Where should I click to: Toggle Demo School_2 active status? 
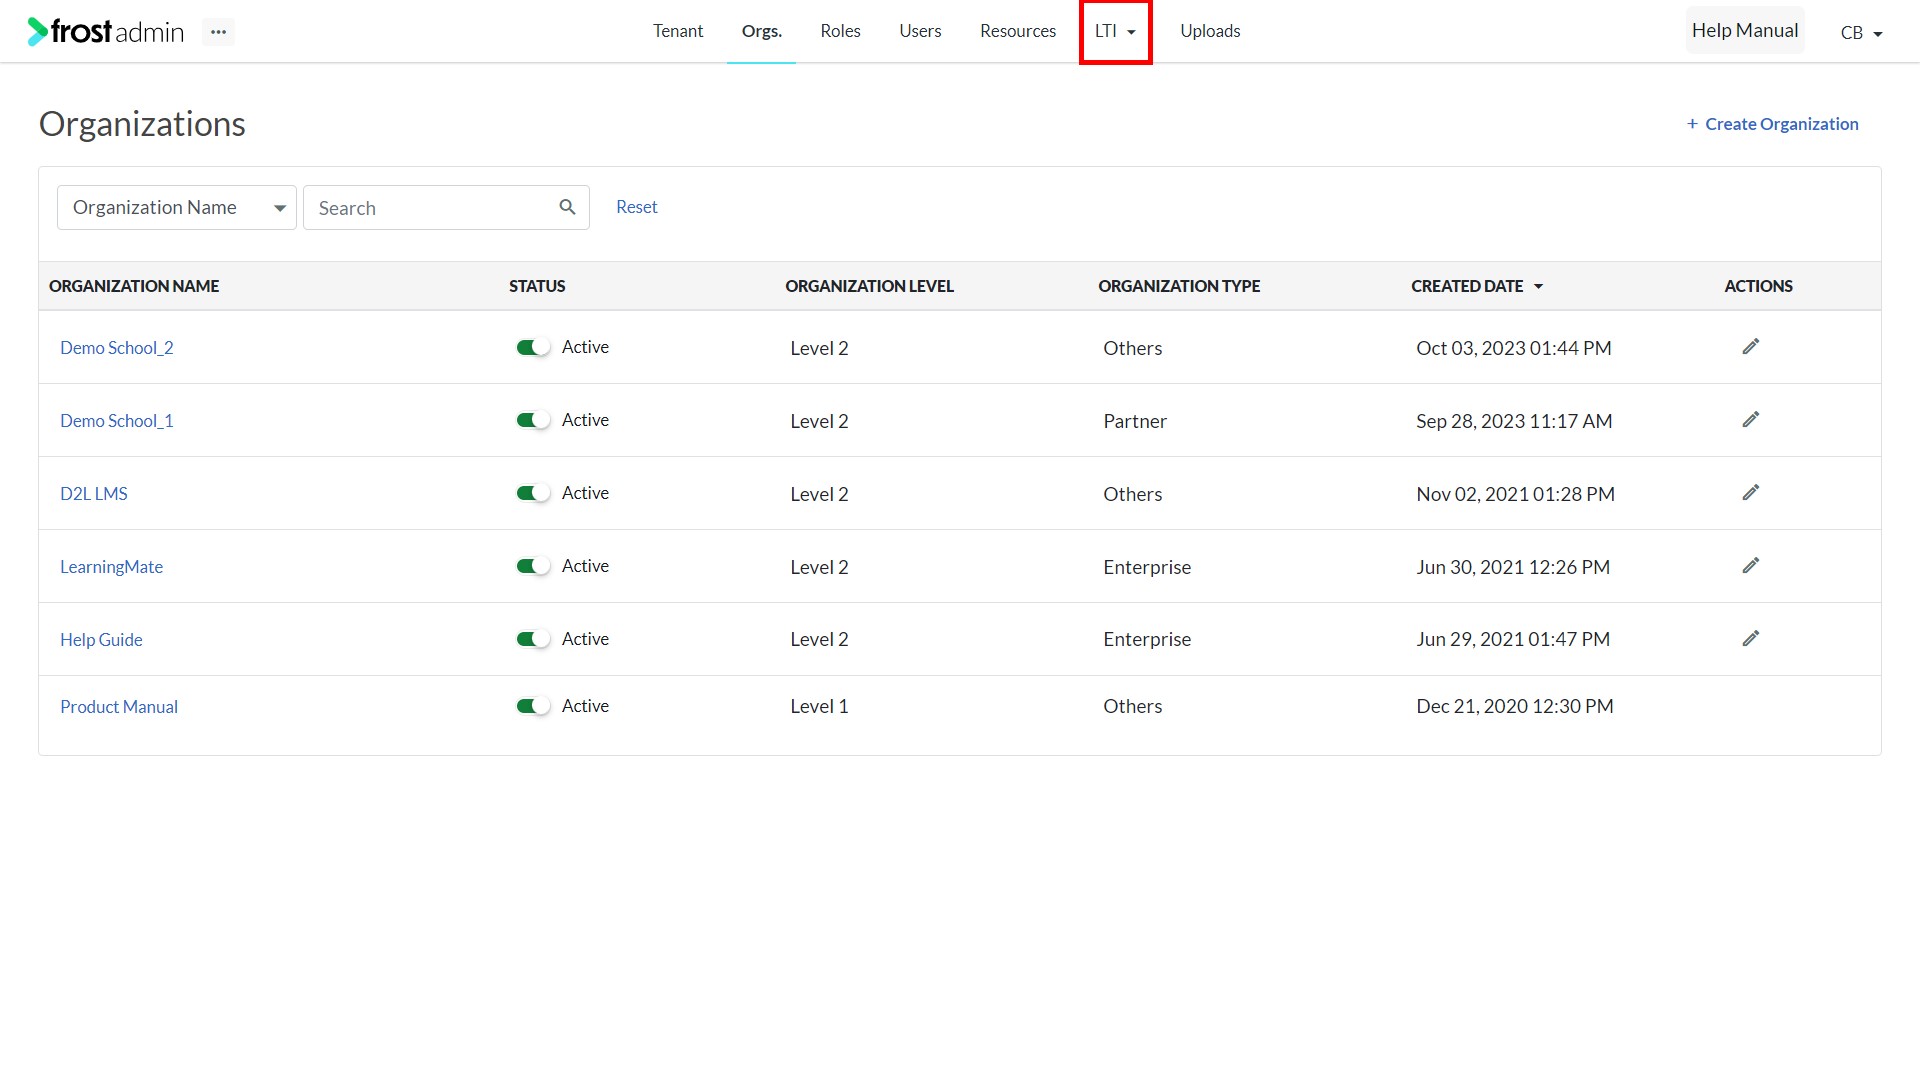pyautogui.click(x=533, y=347)
